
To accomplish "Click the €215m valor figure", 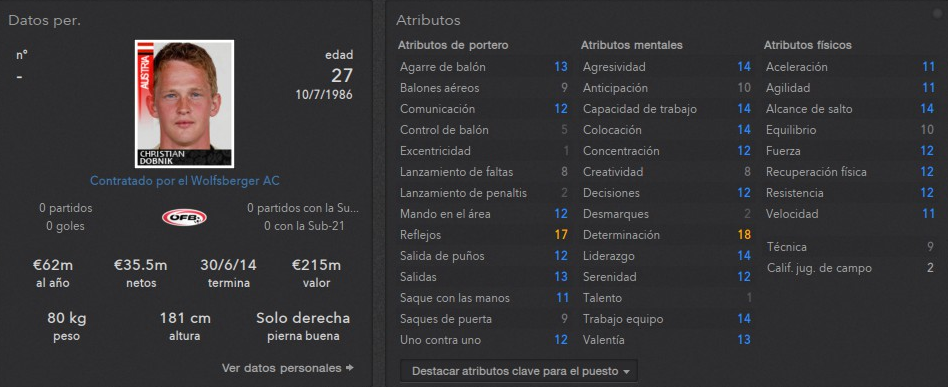I will (316, 265).
